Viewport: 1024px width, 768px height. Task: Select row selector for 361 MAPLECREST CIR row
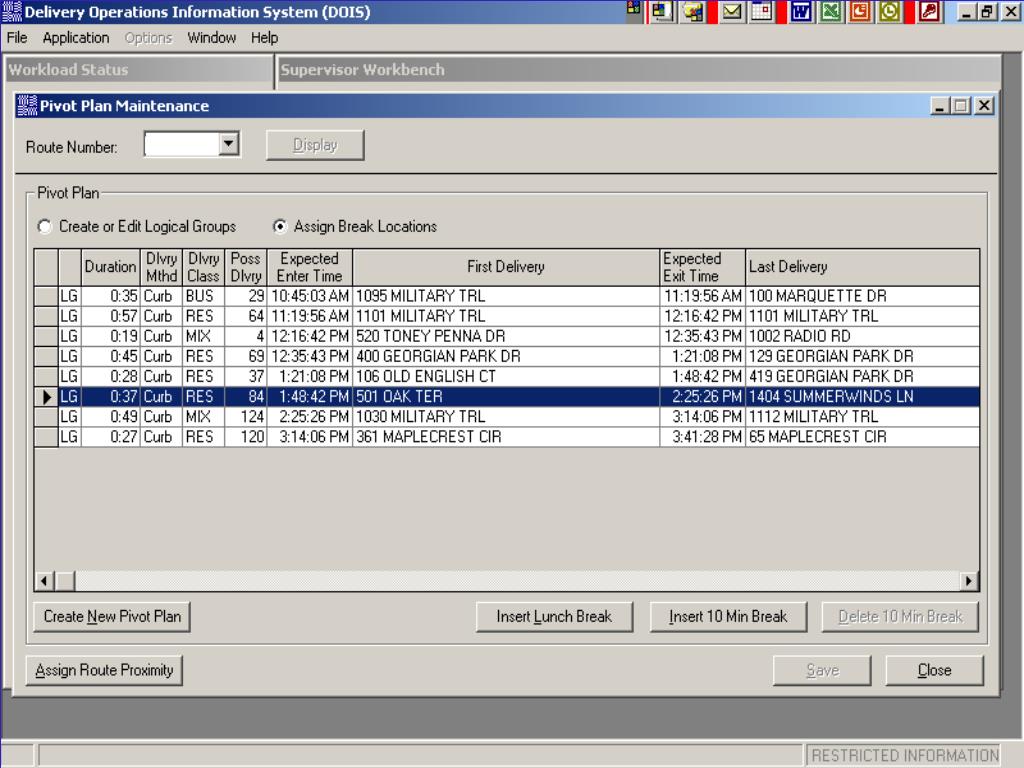click(x=46, y=437)
